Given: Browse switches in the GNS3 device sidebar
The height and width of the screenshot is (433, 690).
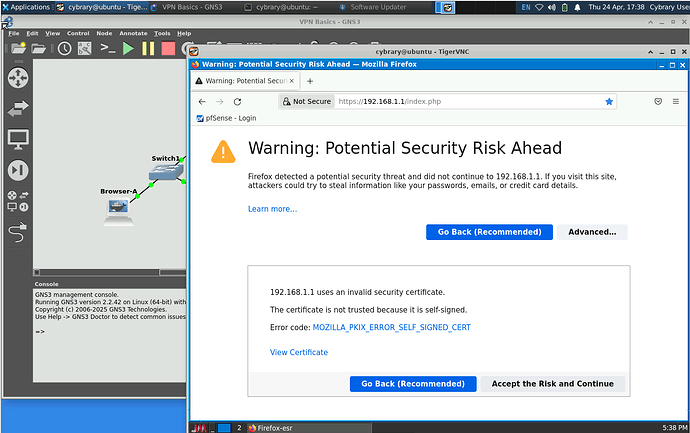Looking at the screenshot, I should pyautogui.click(x=18, y=108).
